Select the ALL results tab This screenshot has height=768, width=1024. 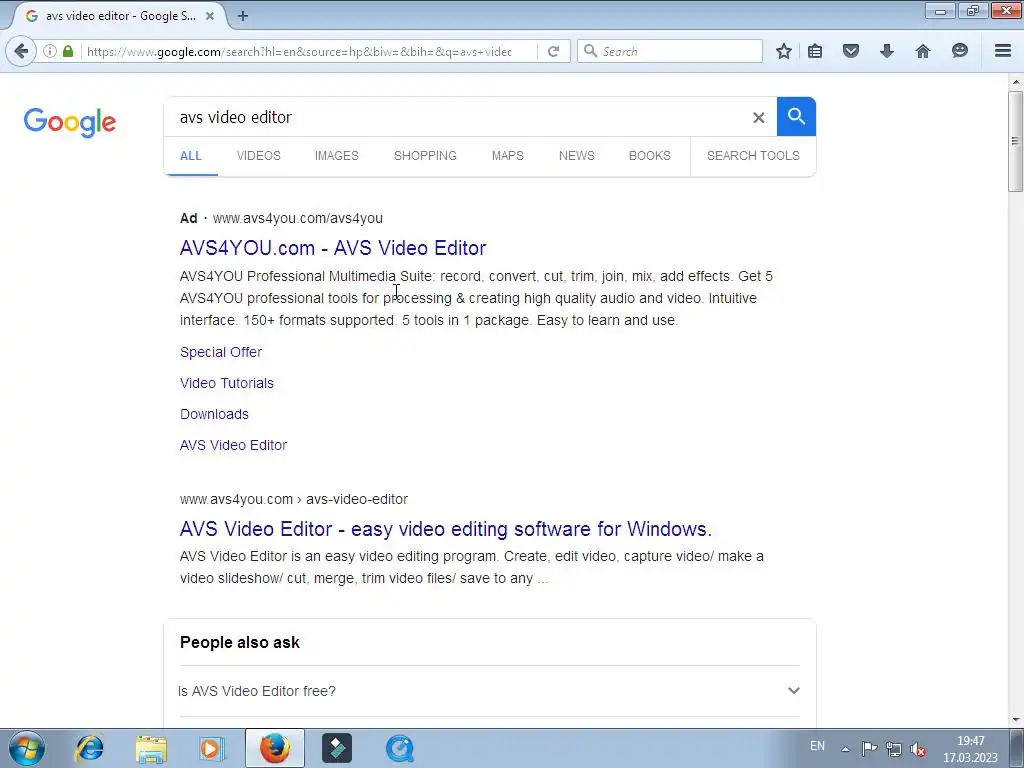point(191,156)
